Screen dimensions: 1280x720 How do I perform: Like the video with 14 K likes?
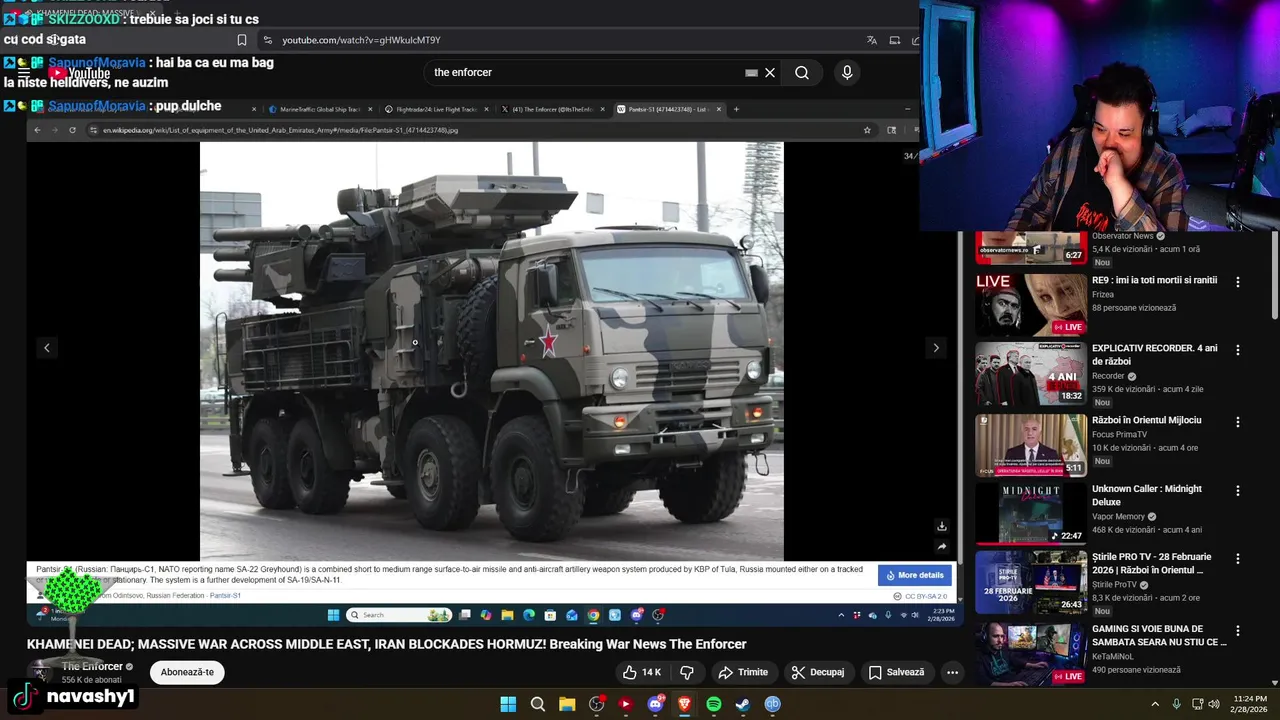pyautogui.click(x=642, y=672)
